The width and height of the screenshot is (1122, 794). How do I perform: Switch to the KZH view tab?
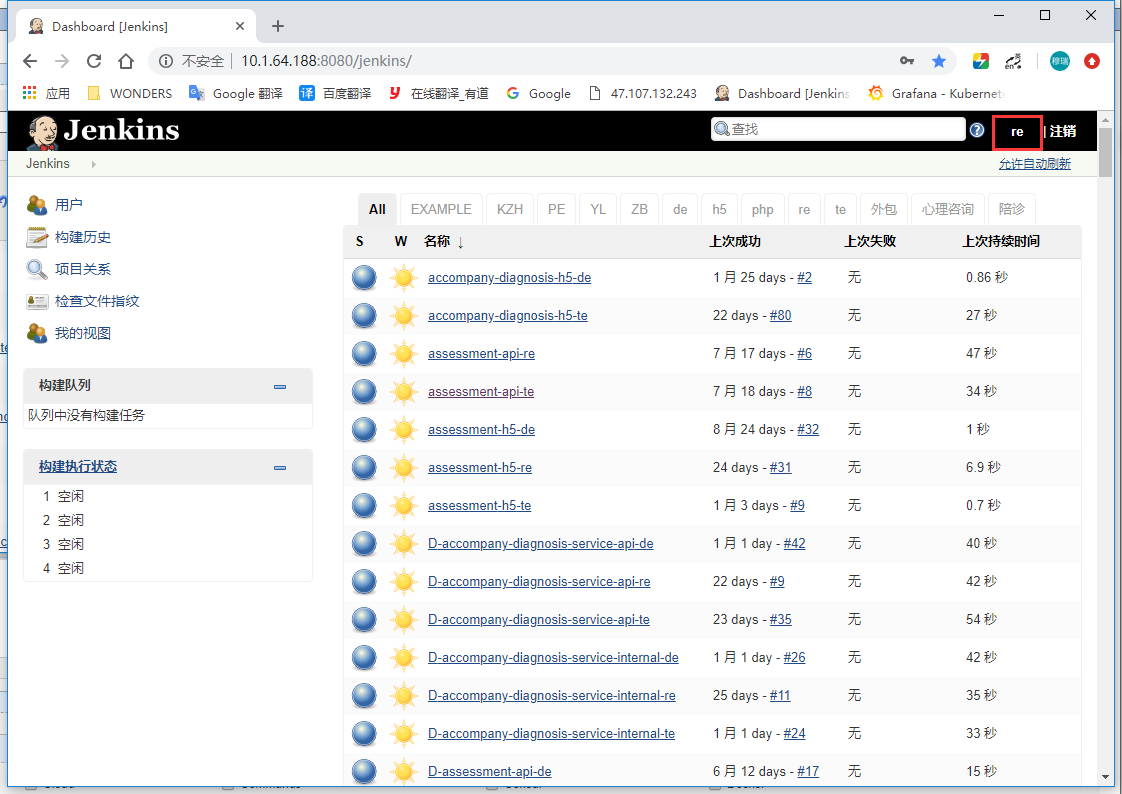click(509, 210)
